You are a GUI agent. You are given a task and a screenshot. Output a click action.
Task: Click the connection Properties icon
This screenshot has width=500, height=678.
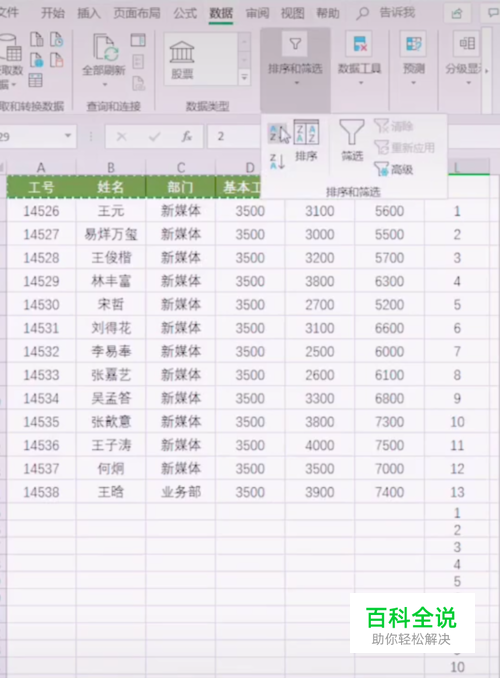[x=138, y=61]
